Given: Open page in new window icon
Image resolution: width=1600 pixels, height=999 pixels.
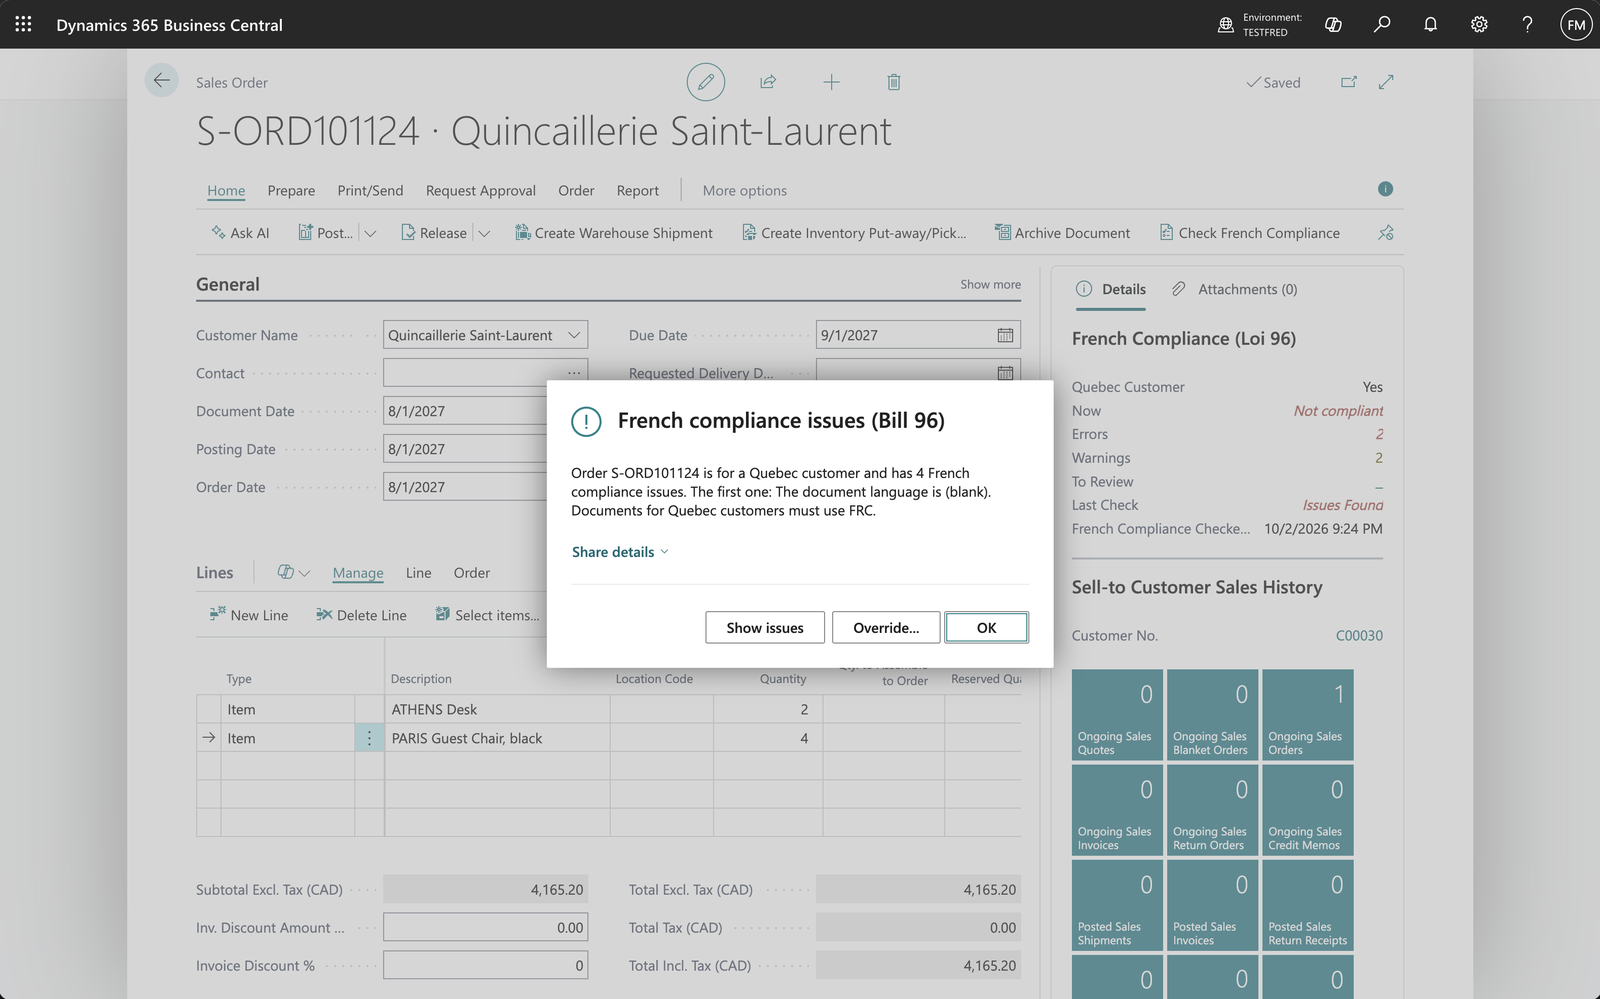Looking at the screenshot, I should pos(1349,82).
